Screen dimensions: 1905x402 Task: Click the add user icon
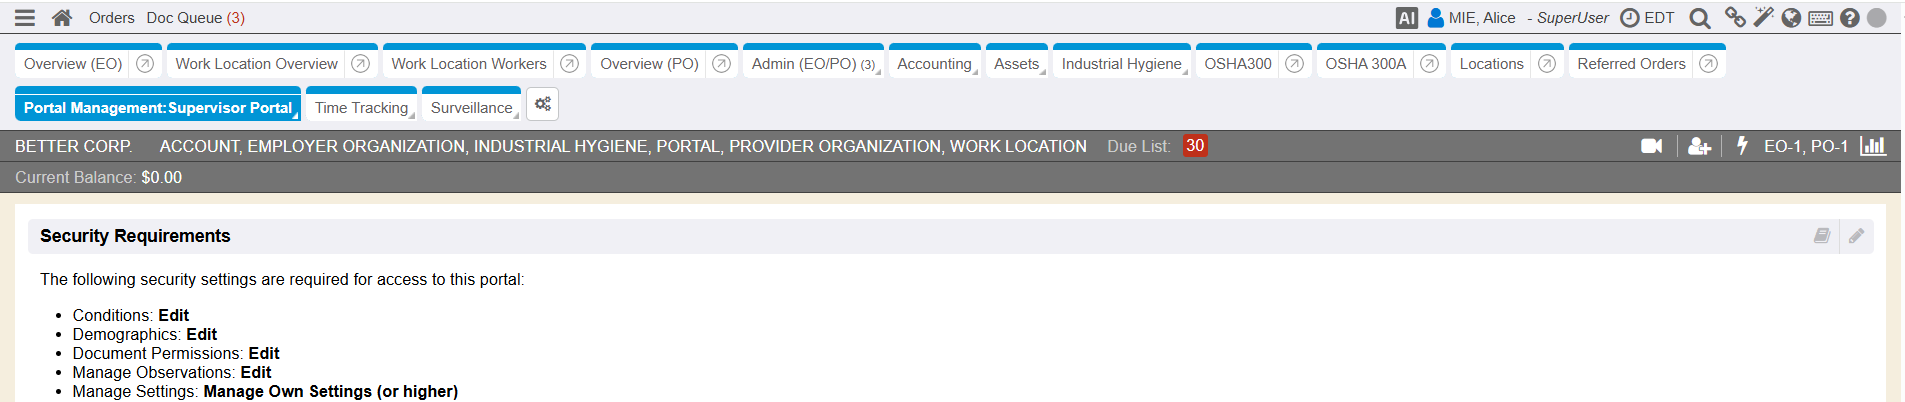tap(1699, 146)
